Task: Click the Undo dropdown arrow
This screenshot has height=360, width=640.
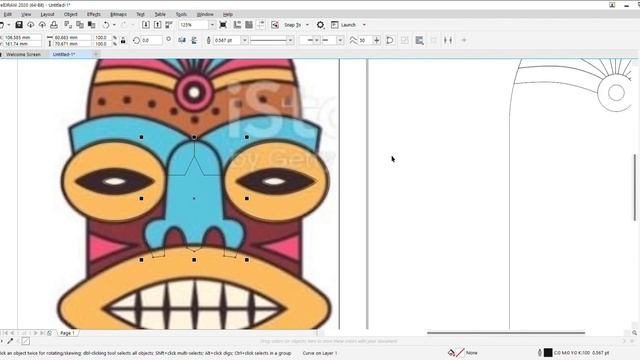Action: click(114, 25)
